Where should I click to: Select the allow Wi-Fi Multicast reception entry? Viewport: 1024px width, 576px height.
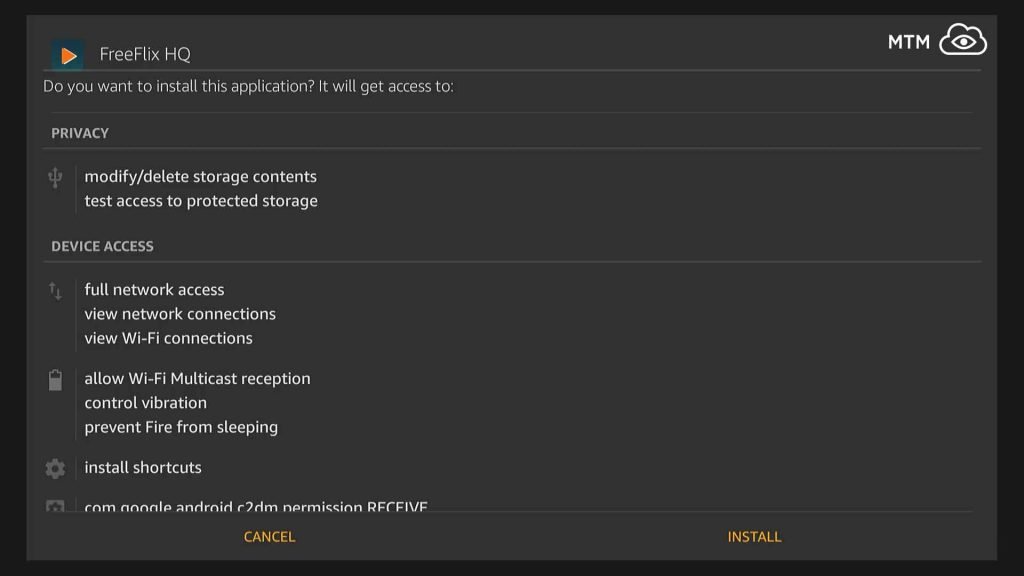point(198,379)
